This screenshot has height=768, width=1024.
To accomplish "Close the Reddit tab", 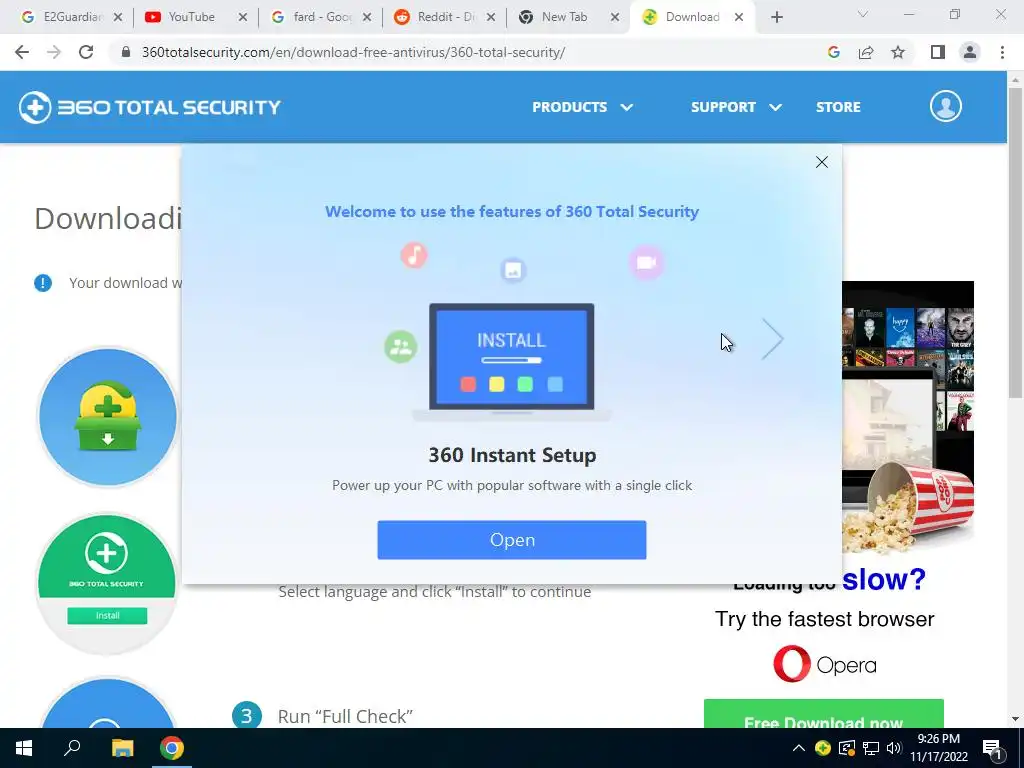I will coord(491,18).
